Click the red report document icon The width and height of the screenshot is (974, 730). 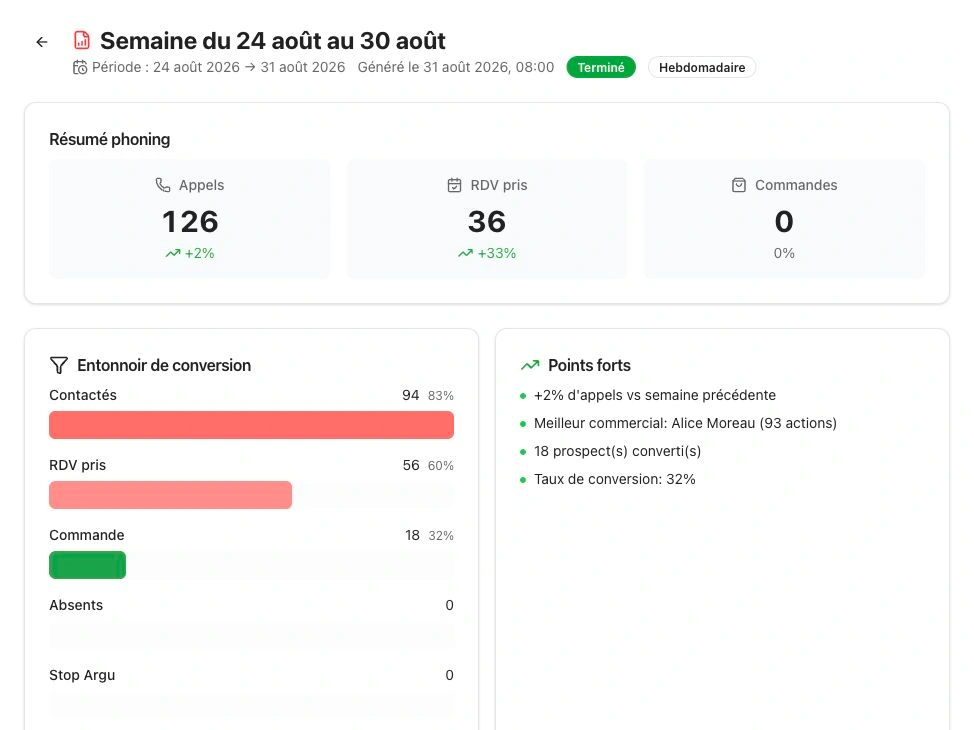(x=82, y=40)
